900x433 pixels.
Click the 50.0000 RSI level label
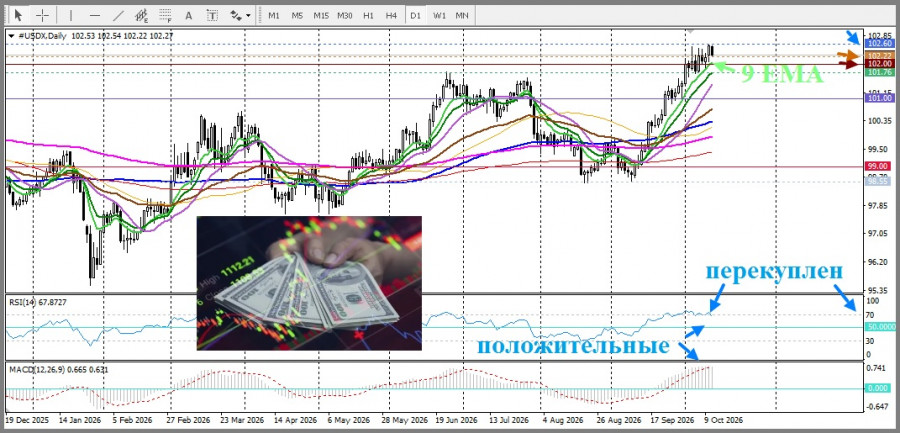click(880, 327)
